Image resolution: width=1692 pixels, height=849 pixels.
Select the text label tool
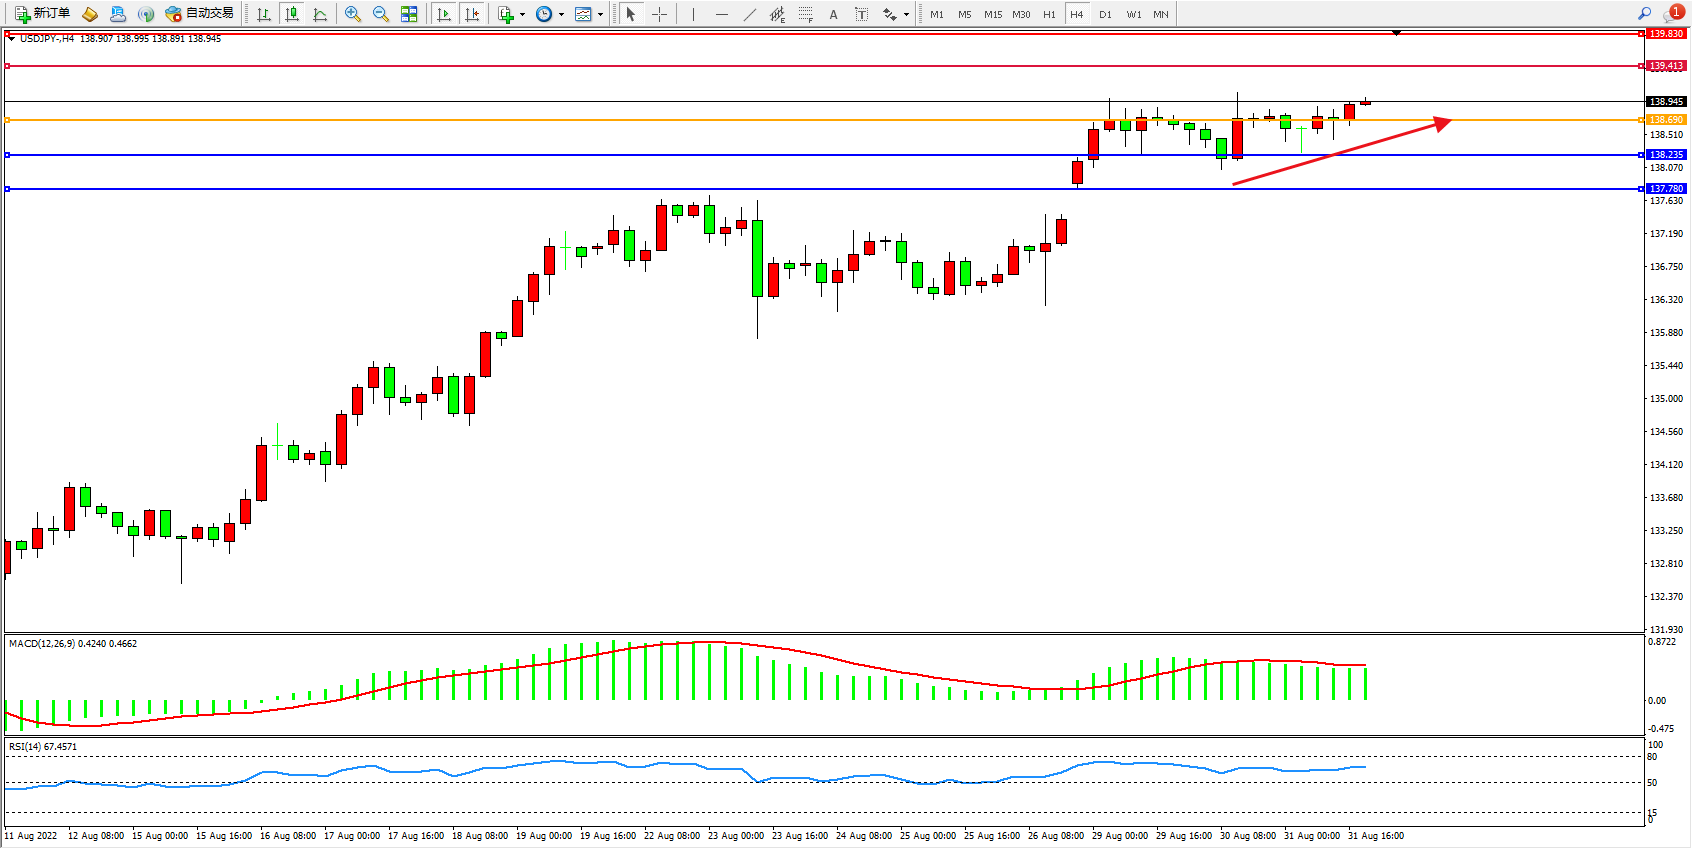tap(861, 14)
